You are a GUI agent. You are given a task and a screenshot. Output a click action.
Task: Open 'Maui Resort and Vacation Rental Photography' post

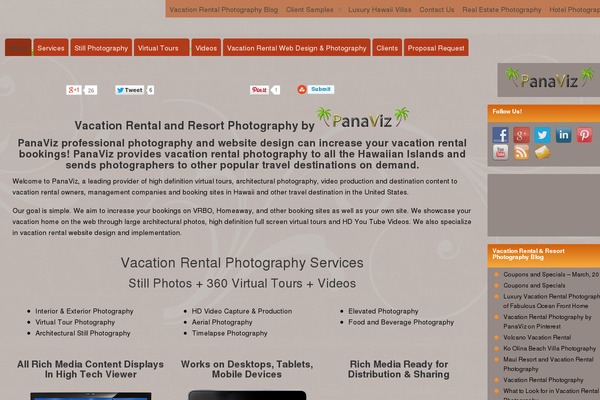548,364
